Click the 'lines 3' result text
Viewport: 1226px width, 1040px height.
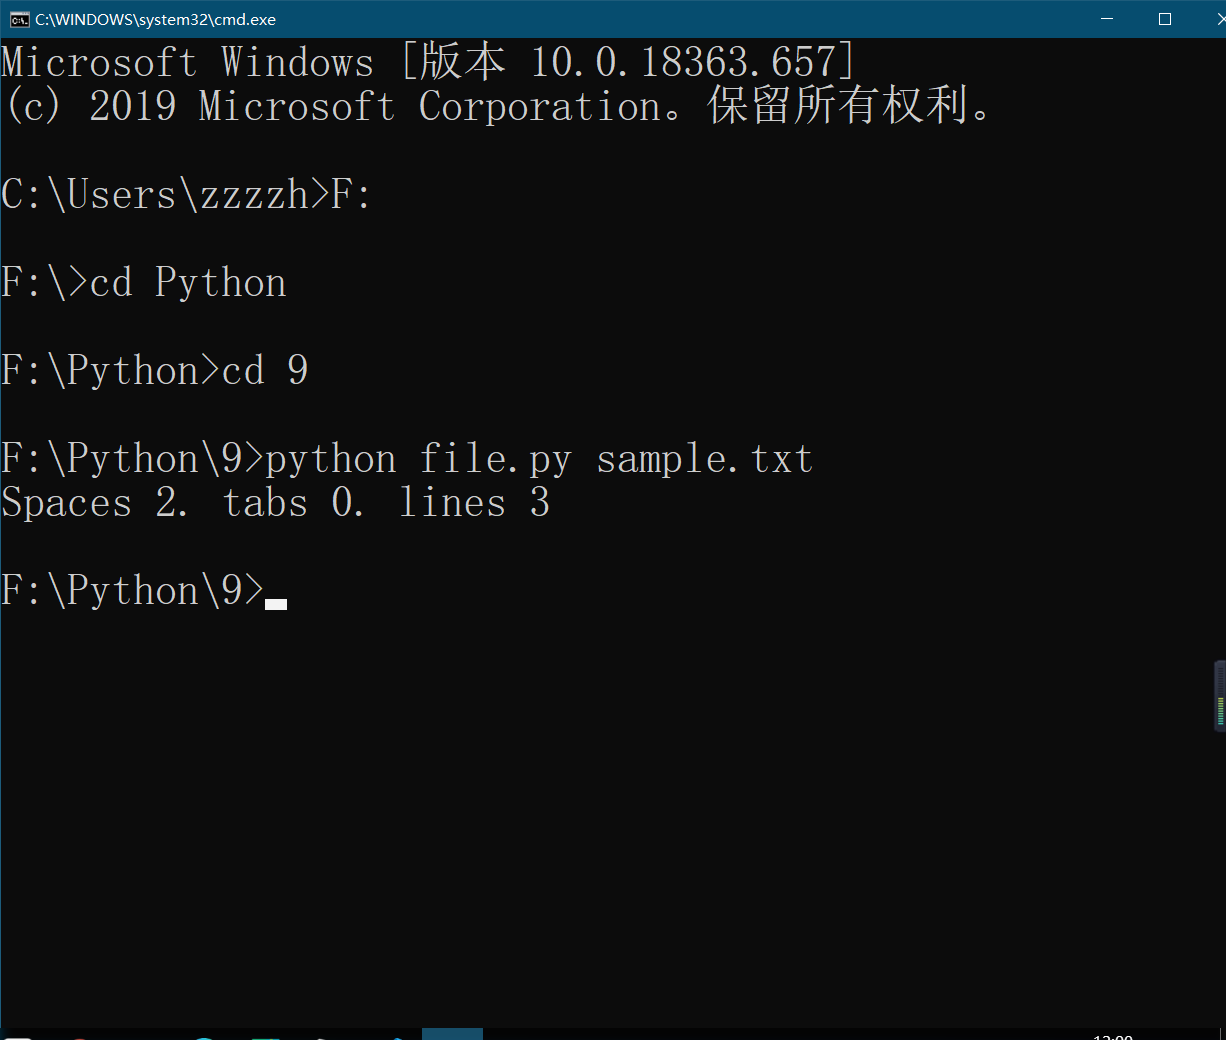point(475,503)
